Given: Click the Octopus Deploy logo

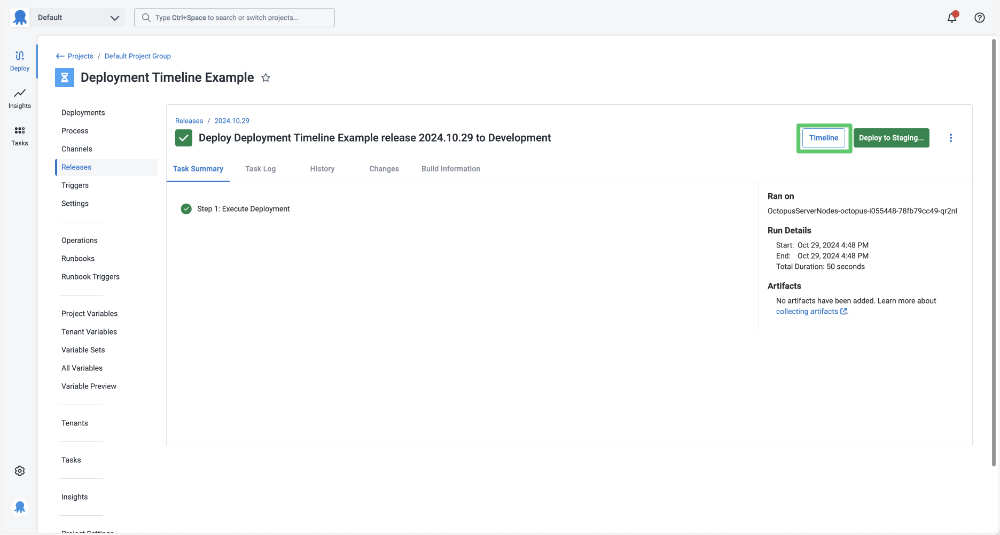Looking at the screenshot, I should 20,18.
